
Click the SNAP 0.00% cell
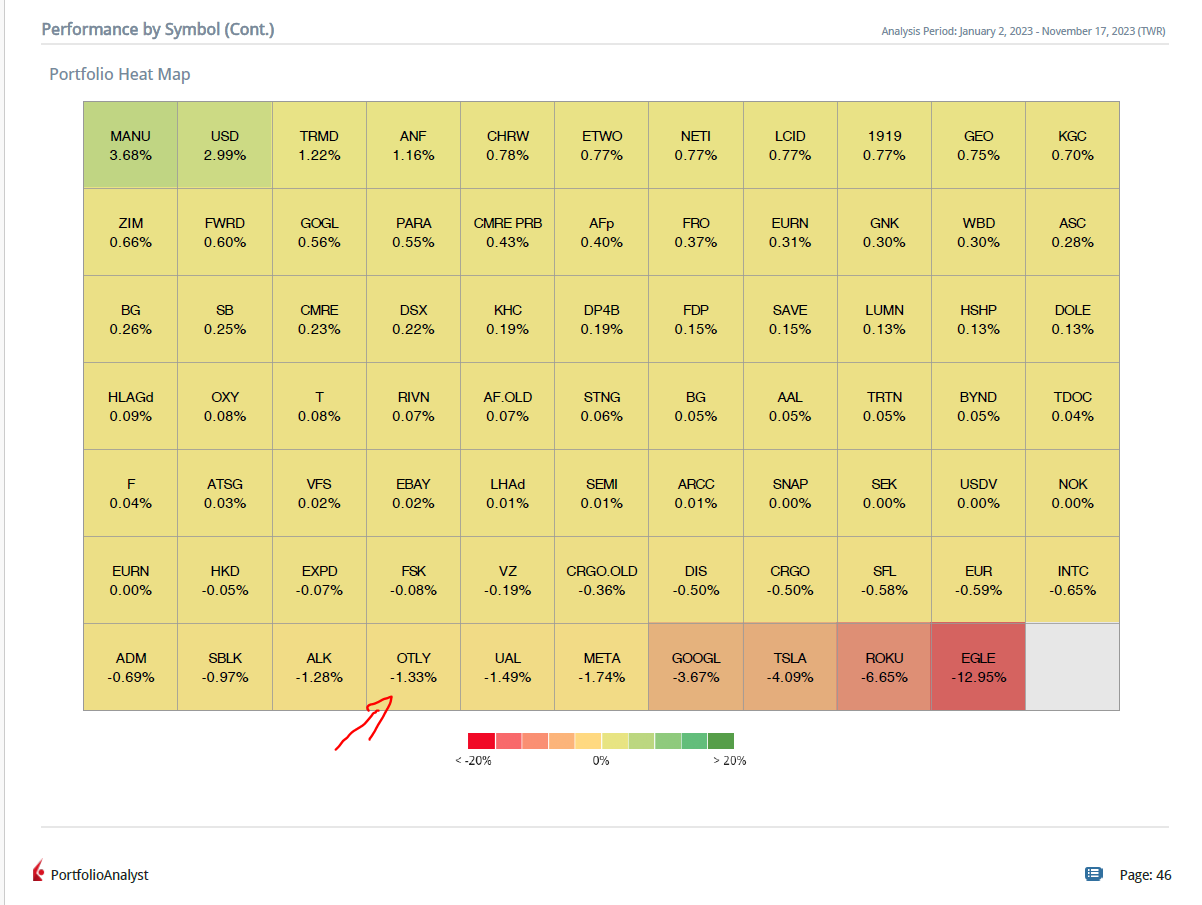coord(790,493)
